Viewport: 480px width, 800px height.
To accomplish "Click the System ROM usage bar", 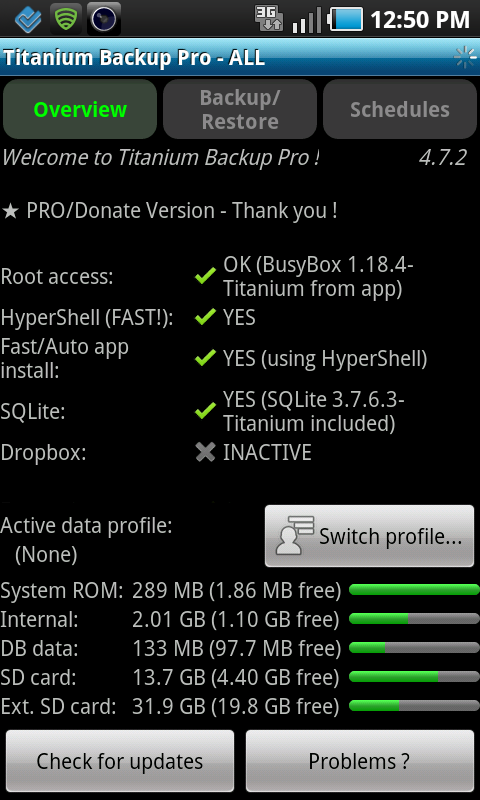I will point(414,590).
